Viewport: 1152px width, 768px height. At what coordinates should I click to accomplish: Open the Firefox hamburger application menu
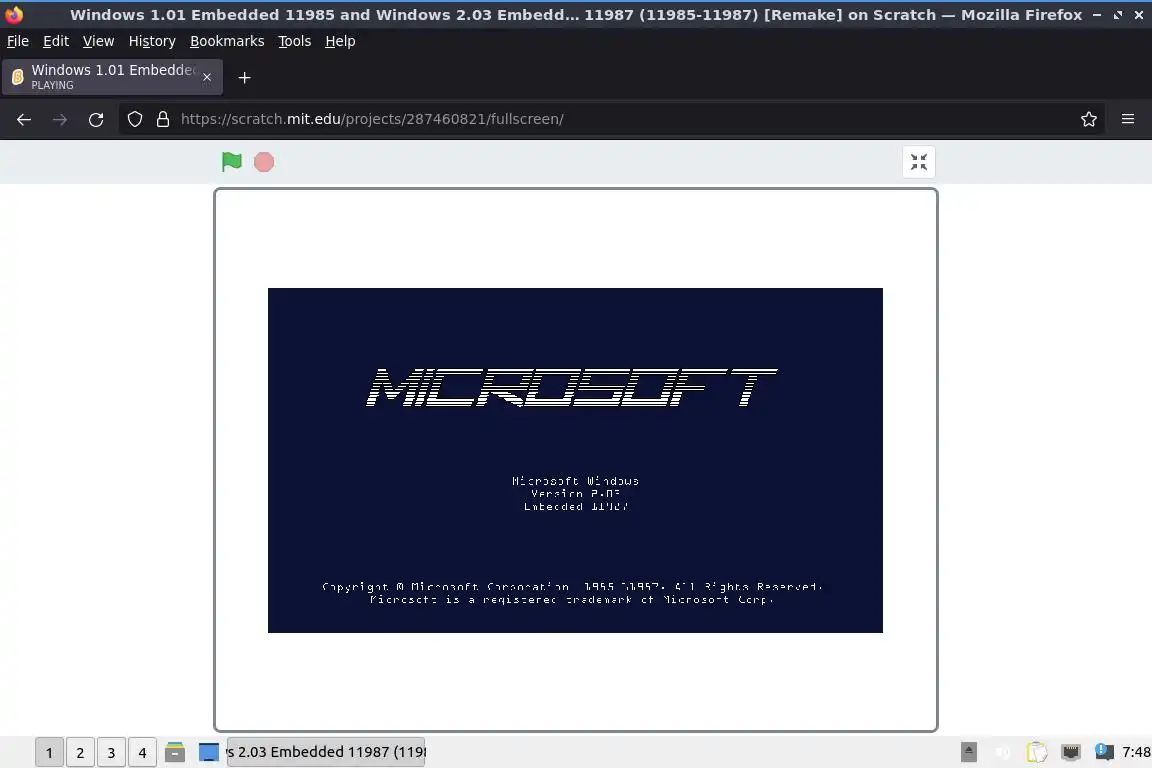click(1128, 119)
